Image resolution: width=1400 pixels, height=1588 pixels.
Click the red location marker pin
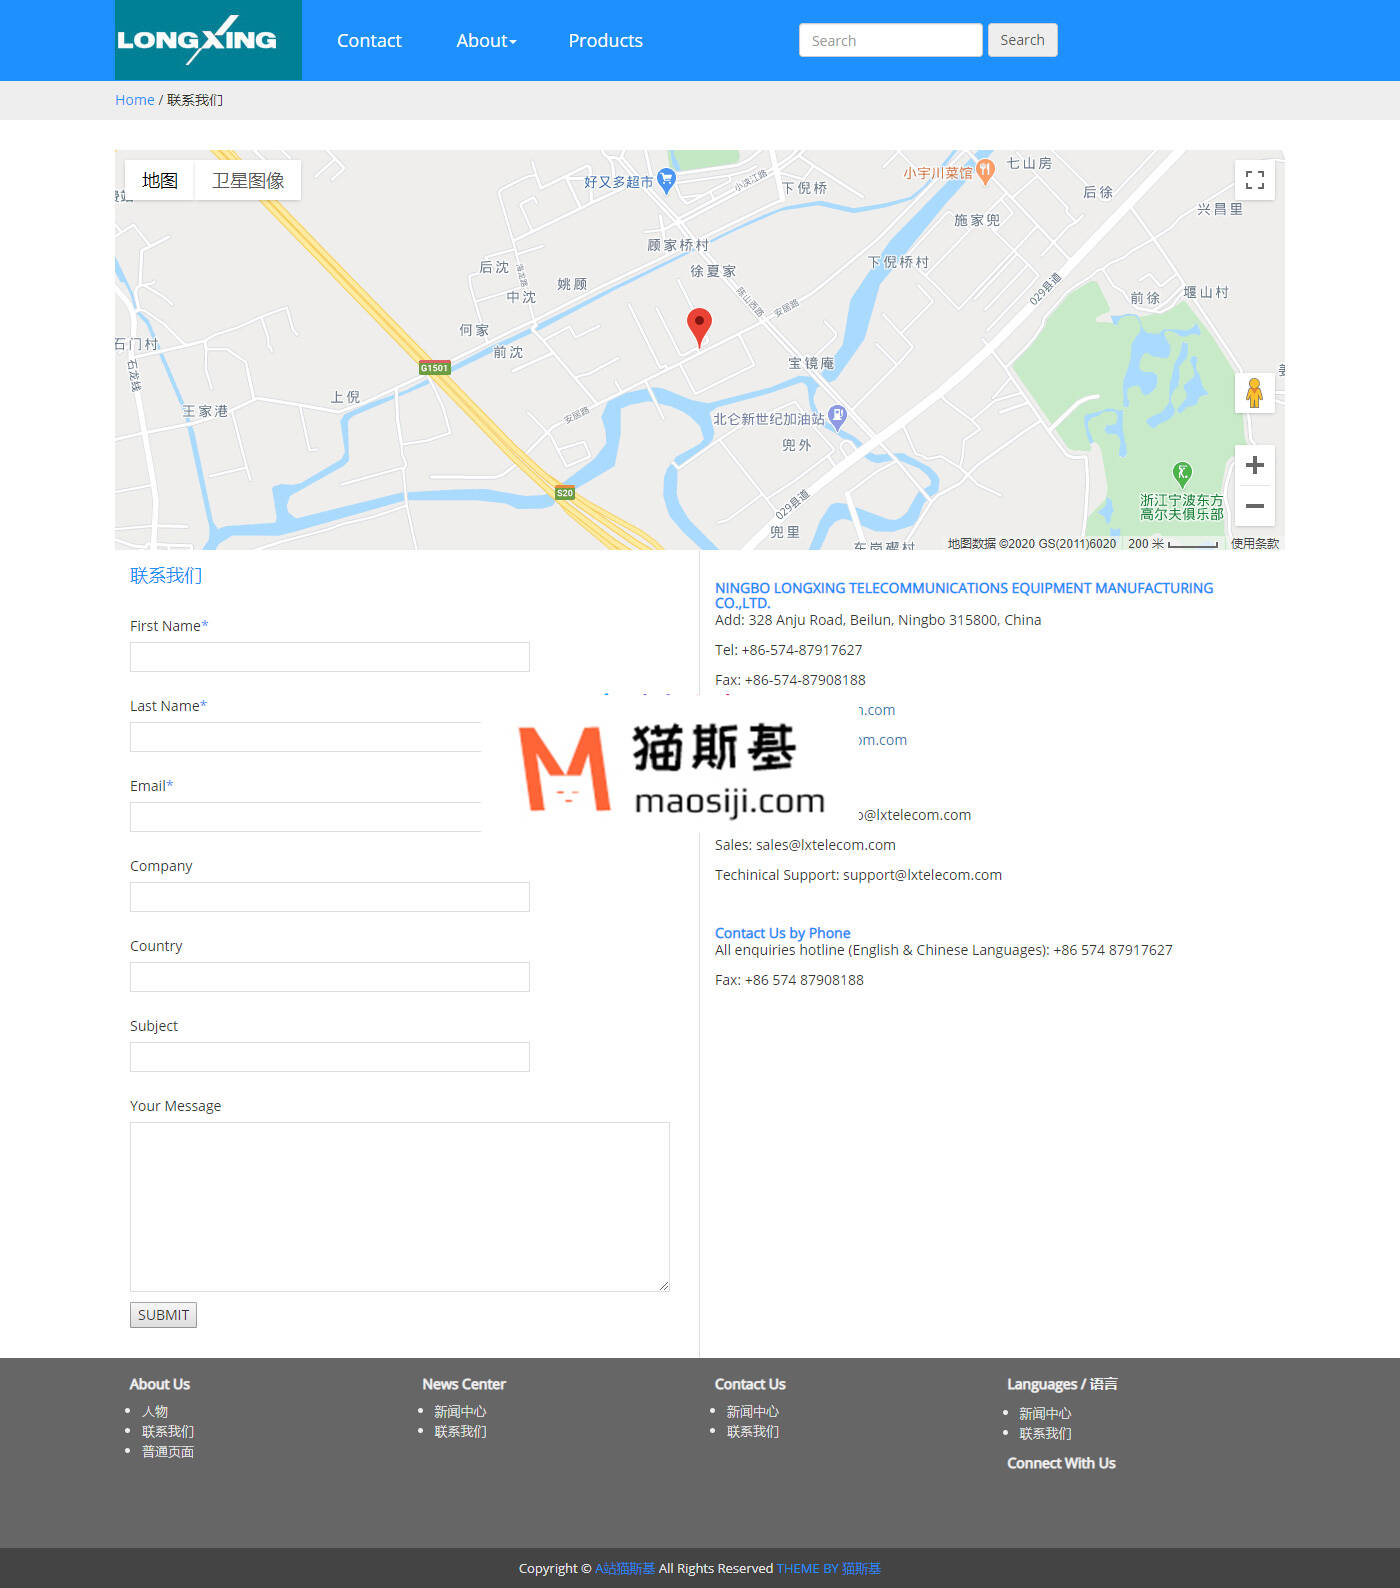699,325
